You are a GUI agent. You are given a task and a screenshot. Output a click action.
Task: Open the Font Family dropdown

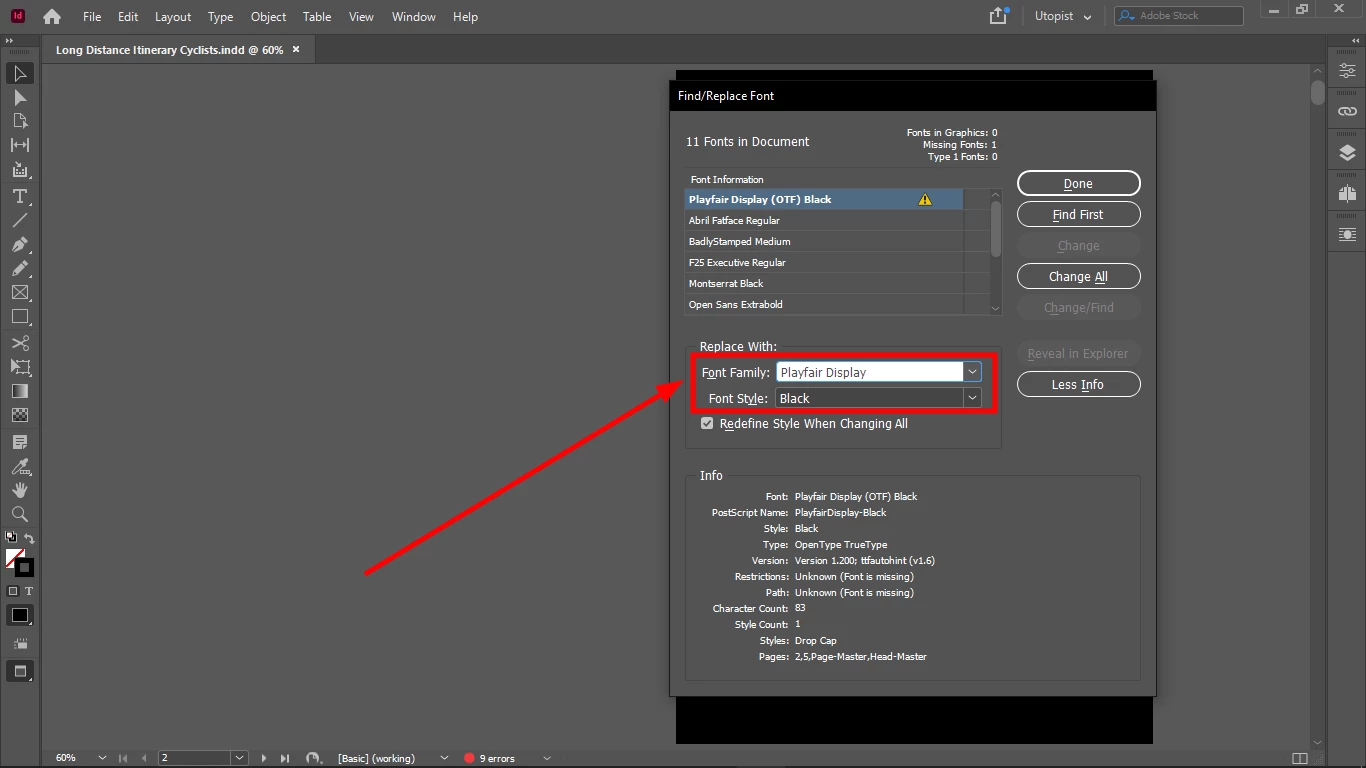972,372
